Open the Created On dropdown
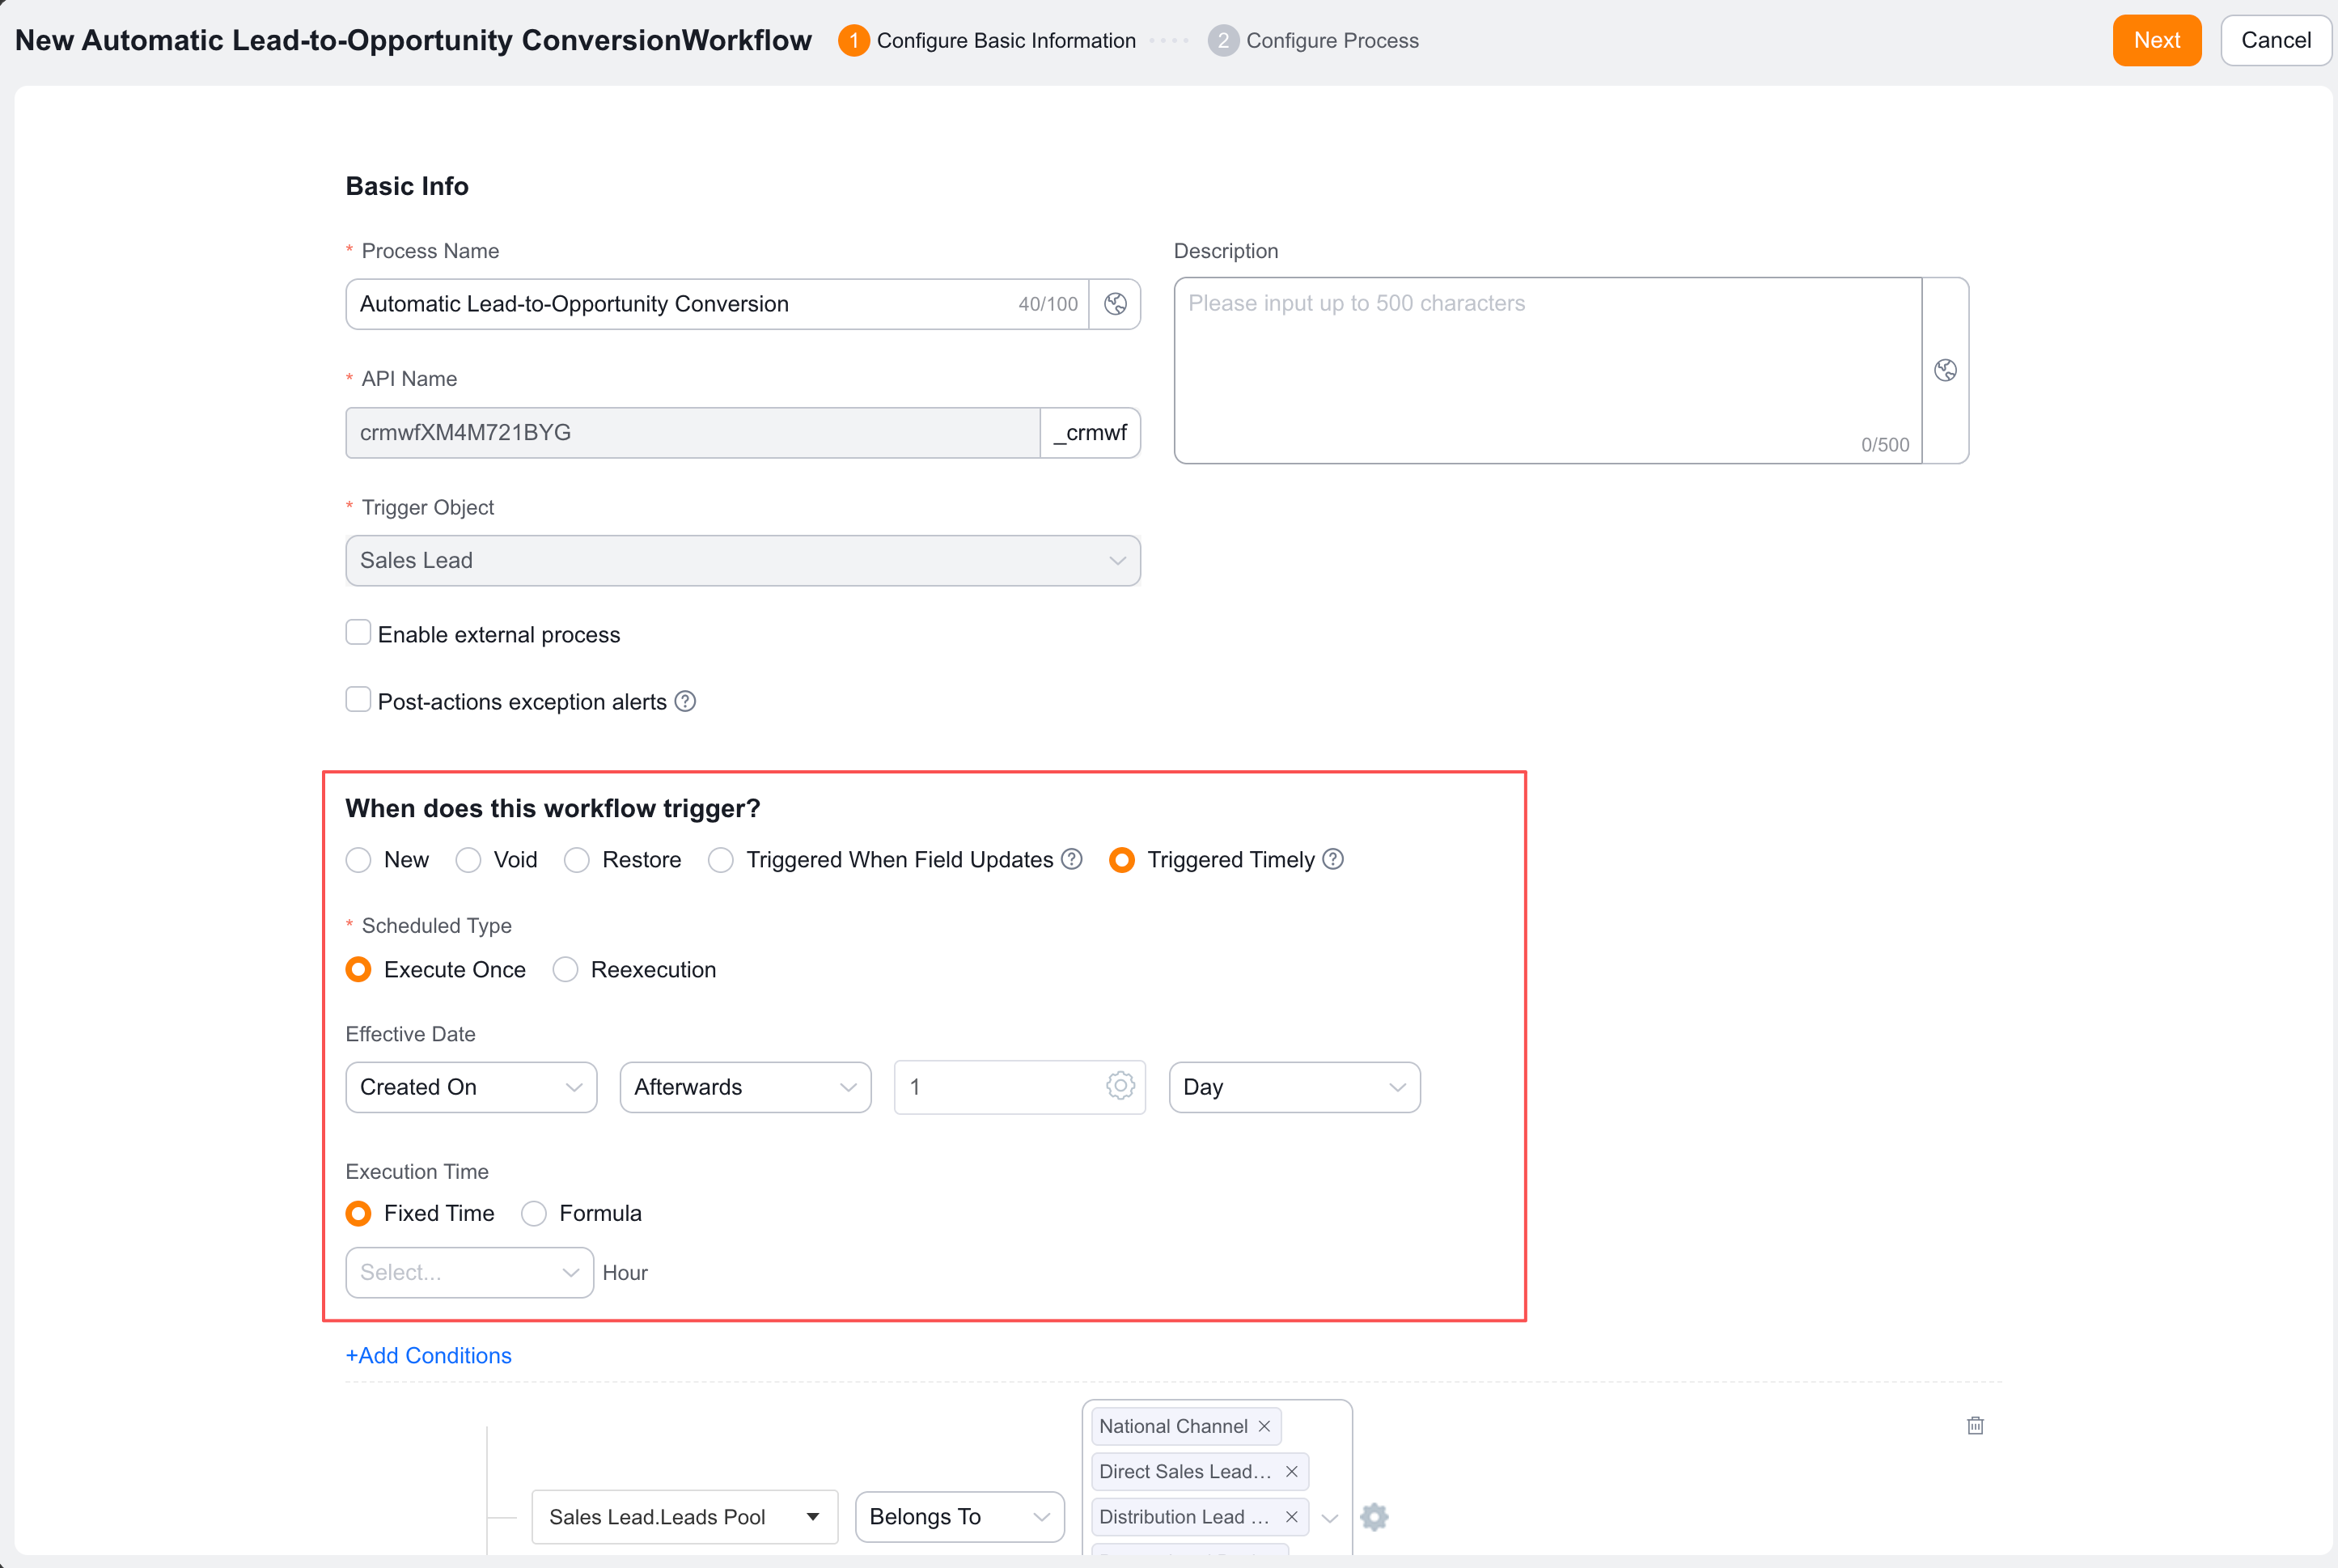The width and height of the screenshot is (2338, 1568). click(x=471, y=1087)
